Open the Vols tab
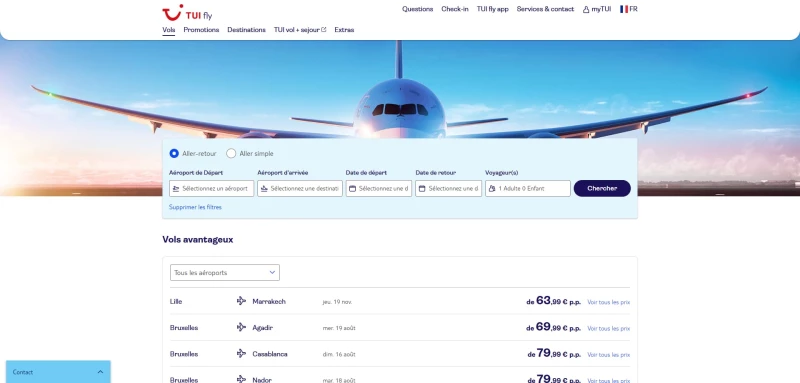Viewport: 800px width, 383px height. tap(168, 30)
